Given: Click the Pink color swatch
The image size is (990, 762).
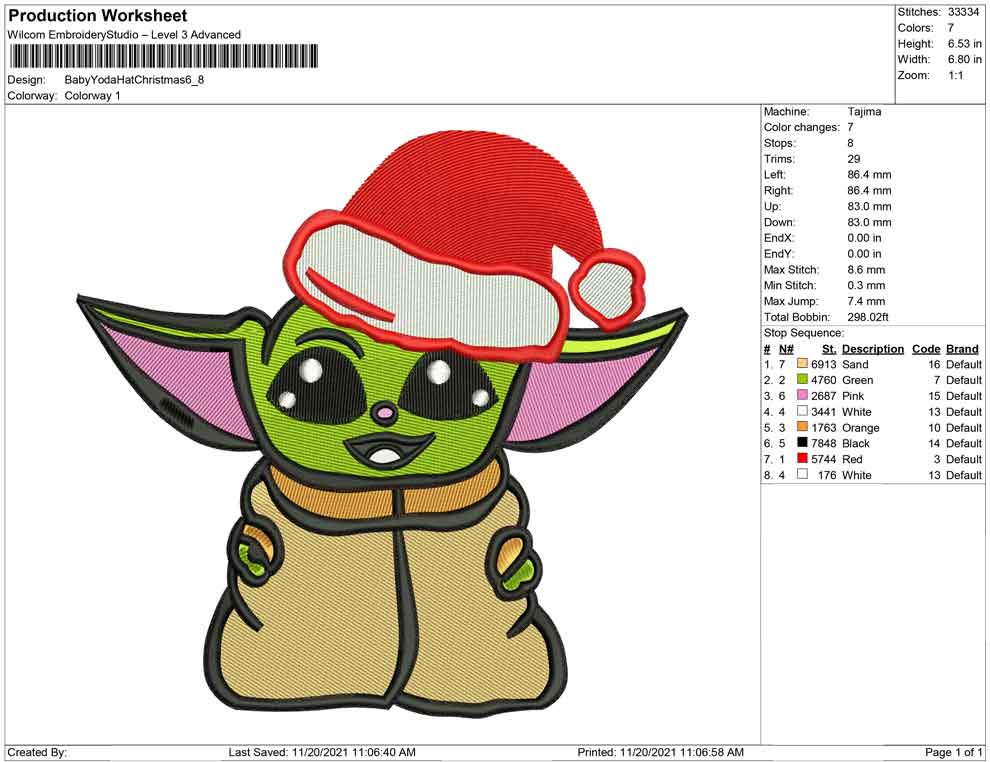Looking at the screenshot, I should tap(802, 395).
